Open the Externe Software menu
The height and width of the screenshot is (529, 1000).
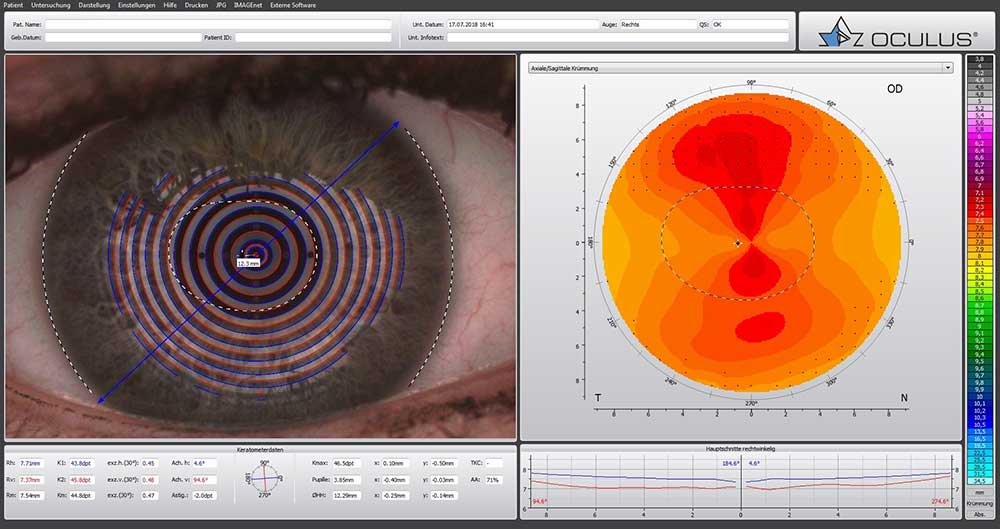293,4
